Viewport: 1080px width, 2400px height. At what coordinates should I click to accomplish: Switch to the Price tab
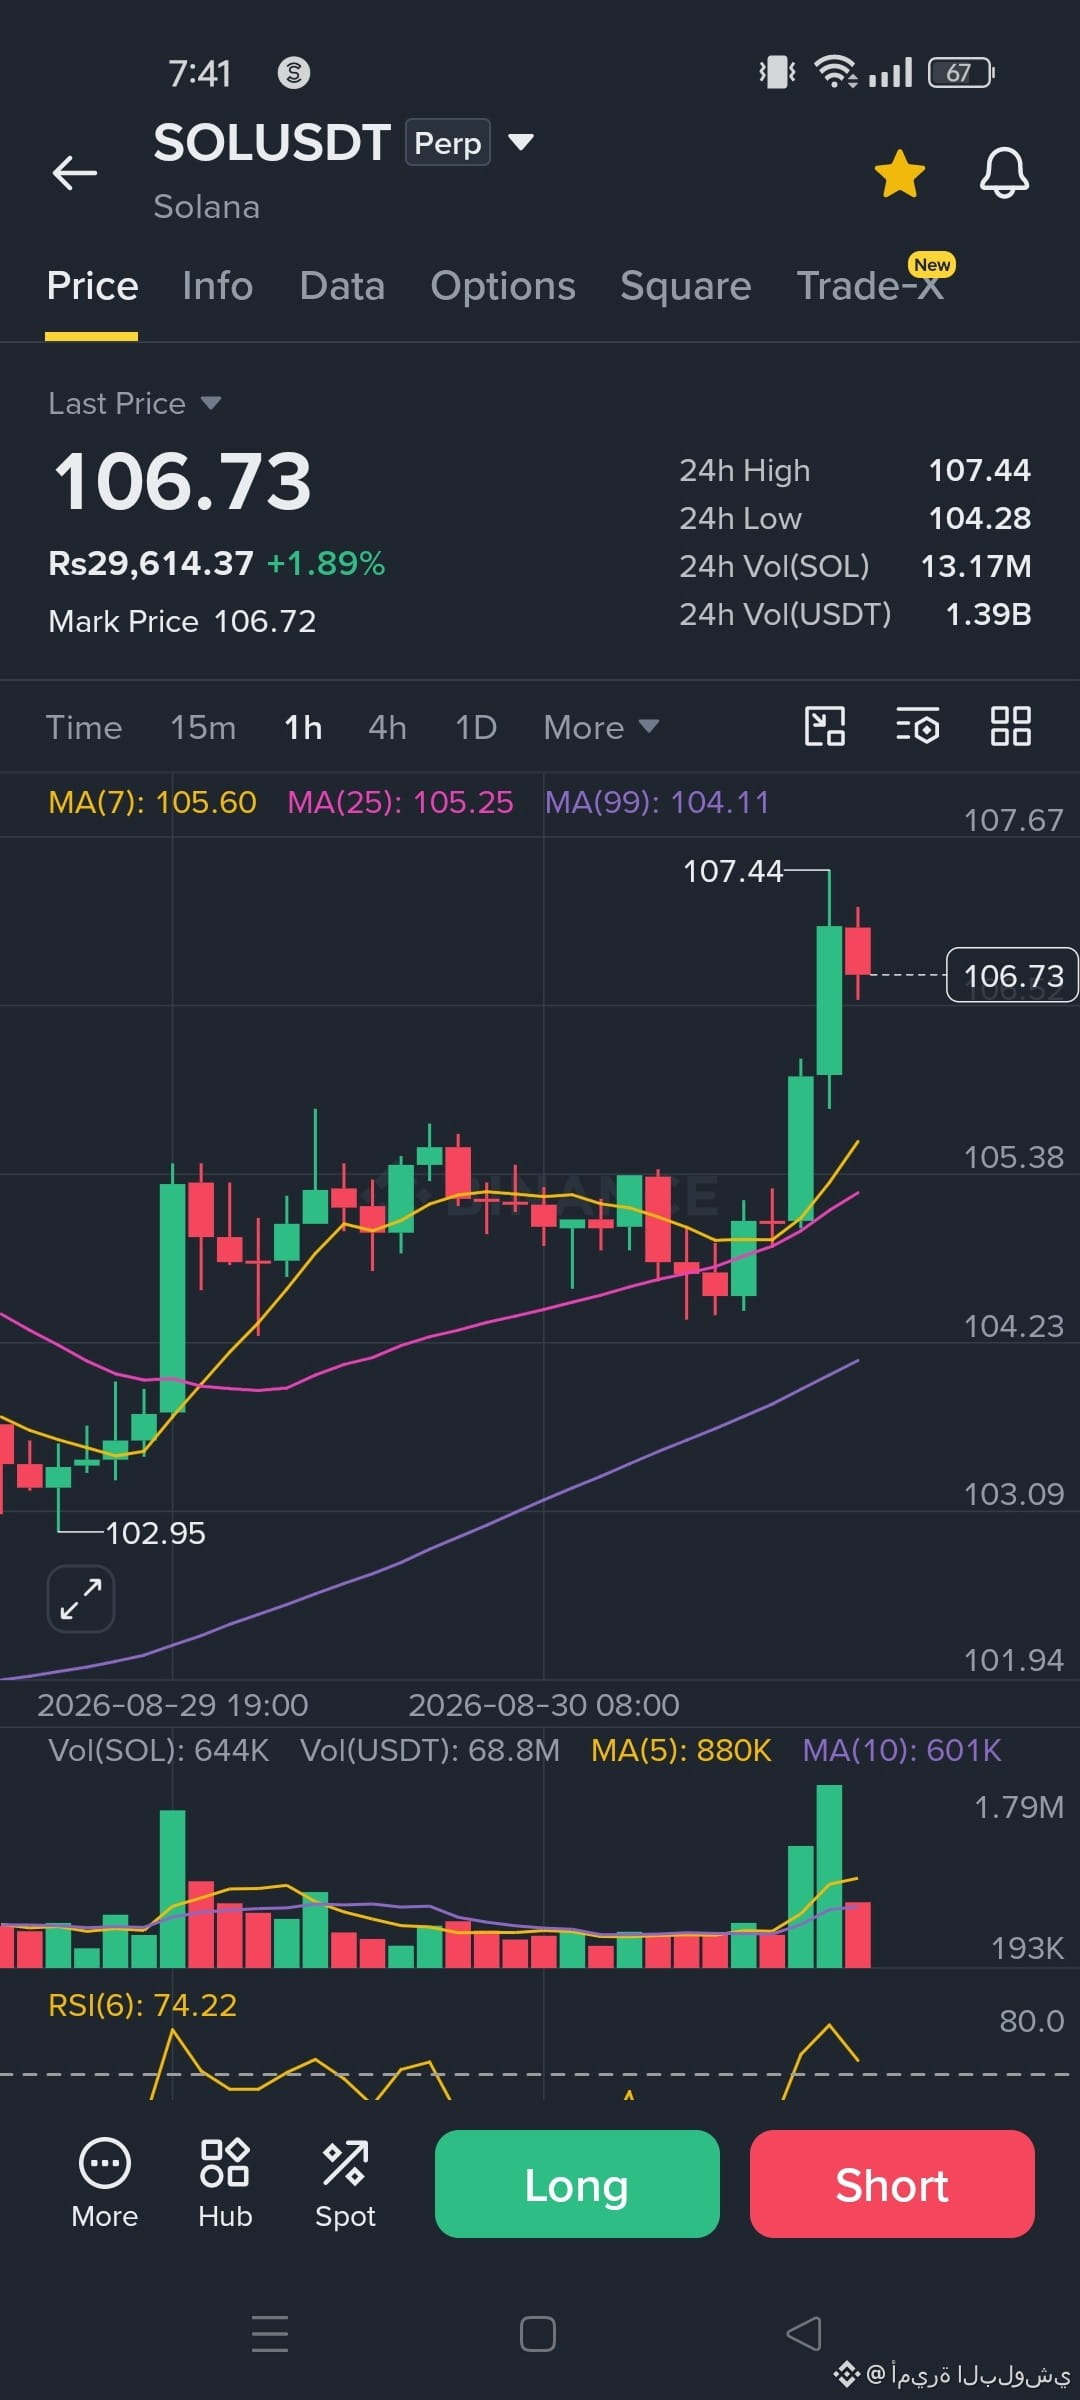click(x=92, y=286)
